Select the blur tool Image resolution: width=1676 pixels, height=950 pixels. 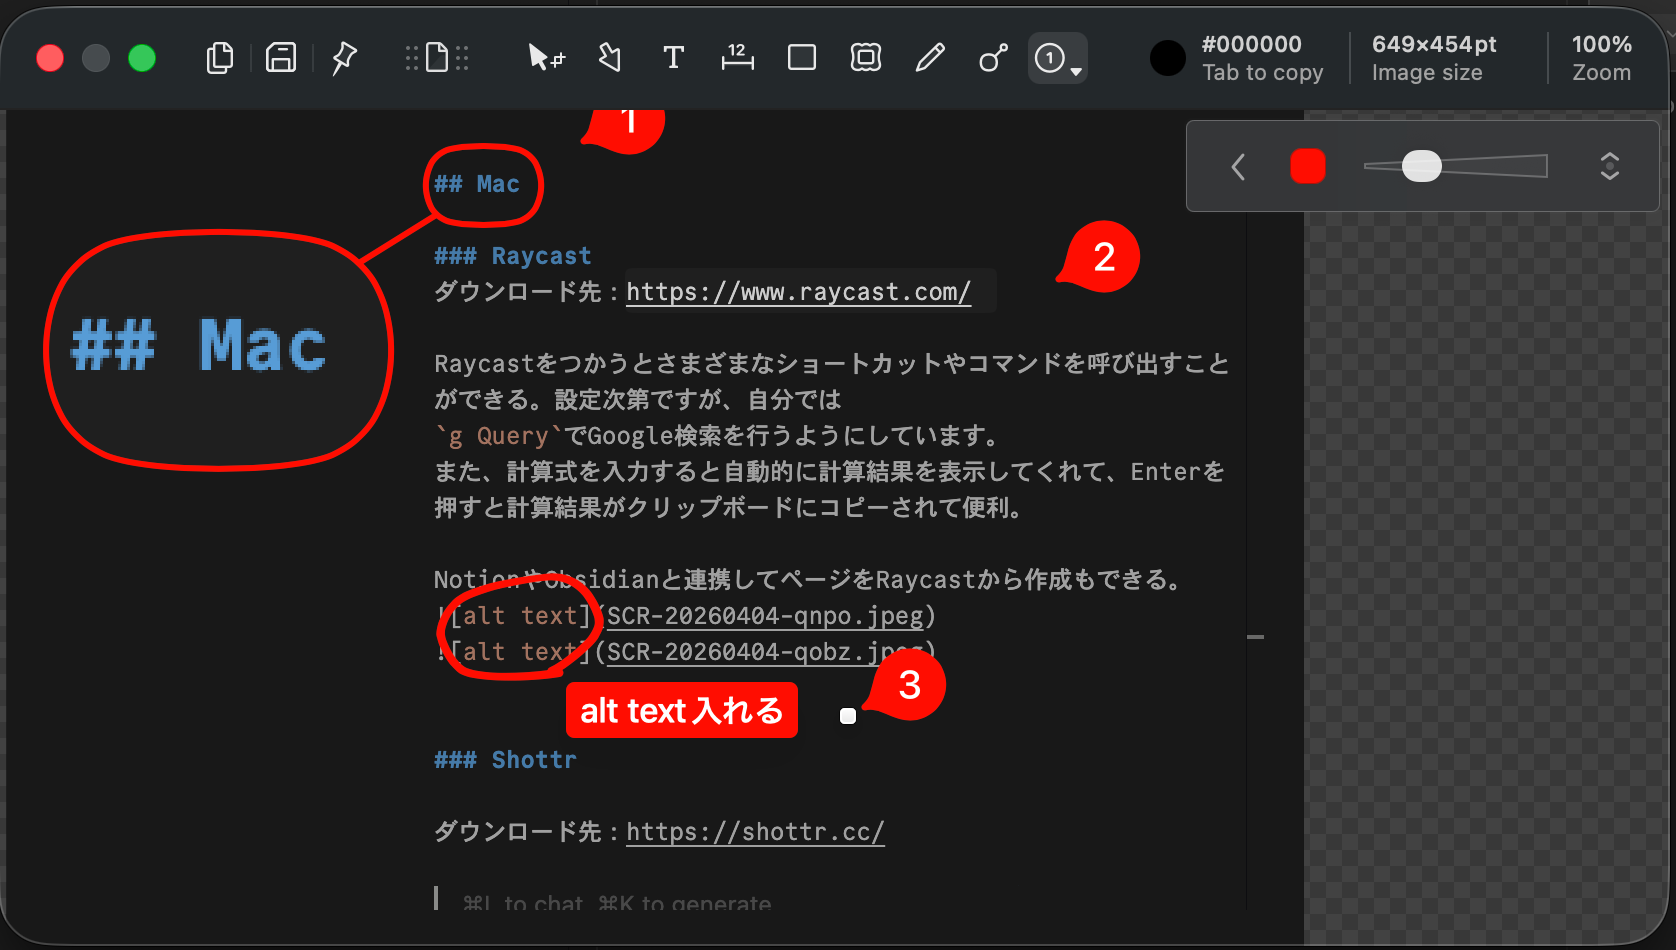(865, 57)
